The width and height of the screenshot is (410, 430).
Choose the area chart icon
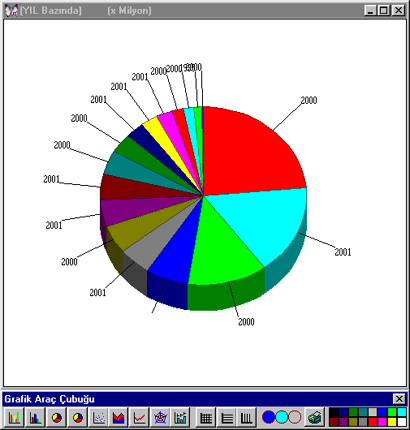pos(118,417)
